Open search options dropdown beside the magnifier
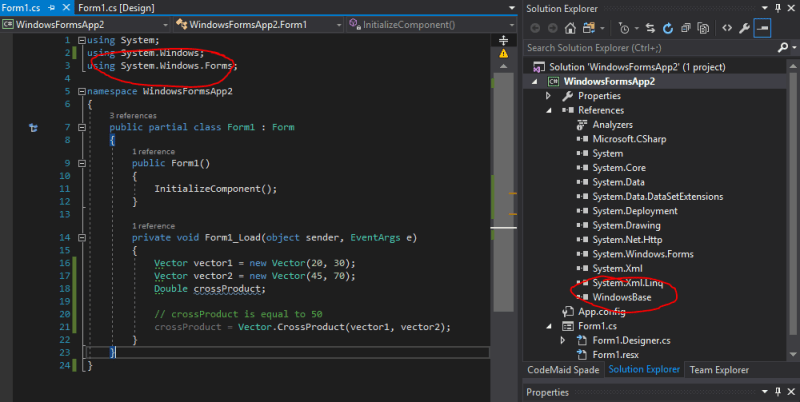800x402 pixels. (794, 48)
